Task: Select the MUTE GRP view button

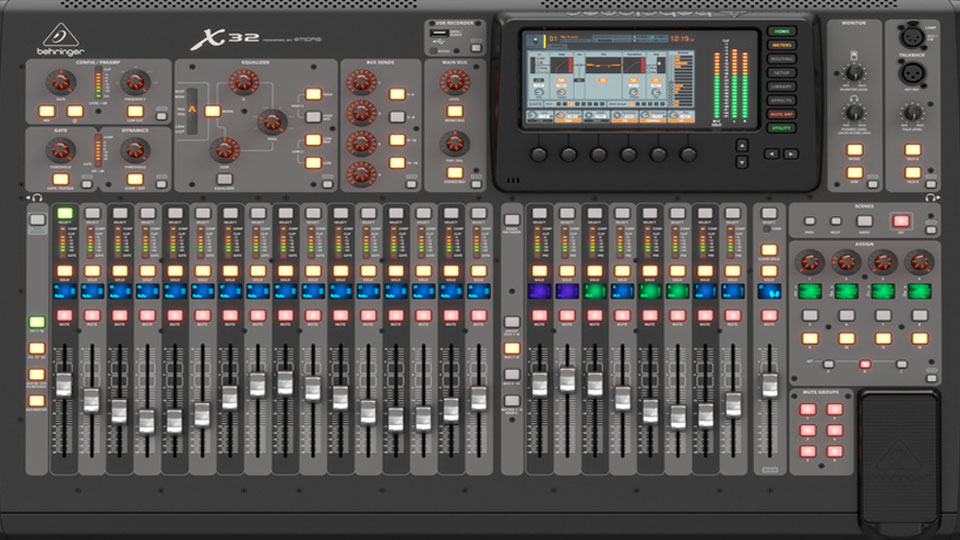Action: pyautogui.click(x=782, y=114)
